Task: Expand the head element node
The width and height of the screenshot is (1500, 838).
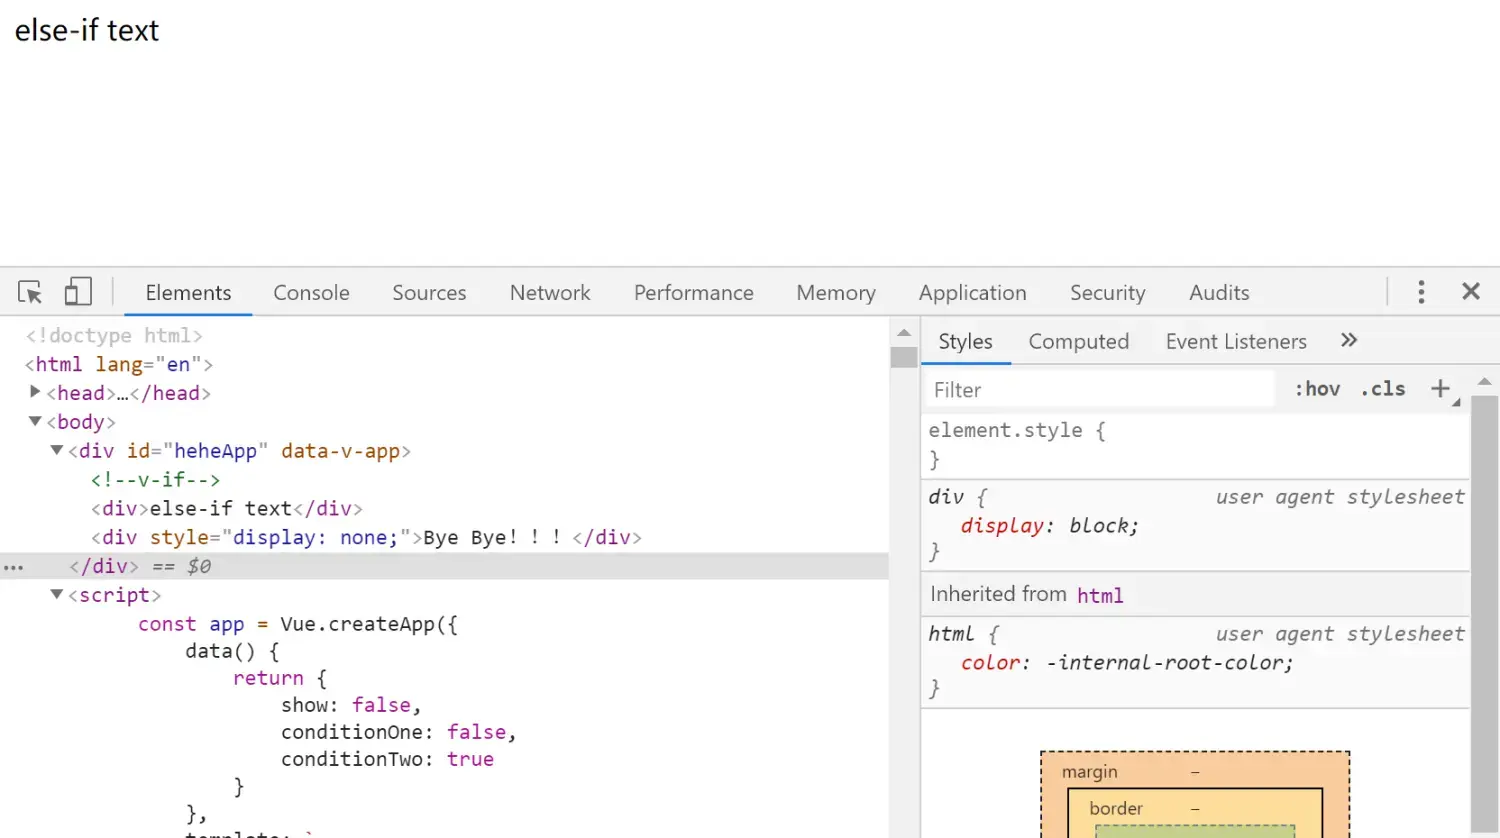Action: click(35, 392)
